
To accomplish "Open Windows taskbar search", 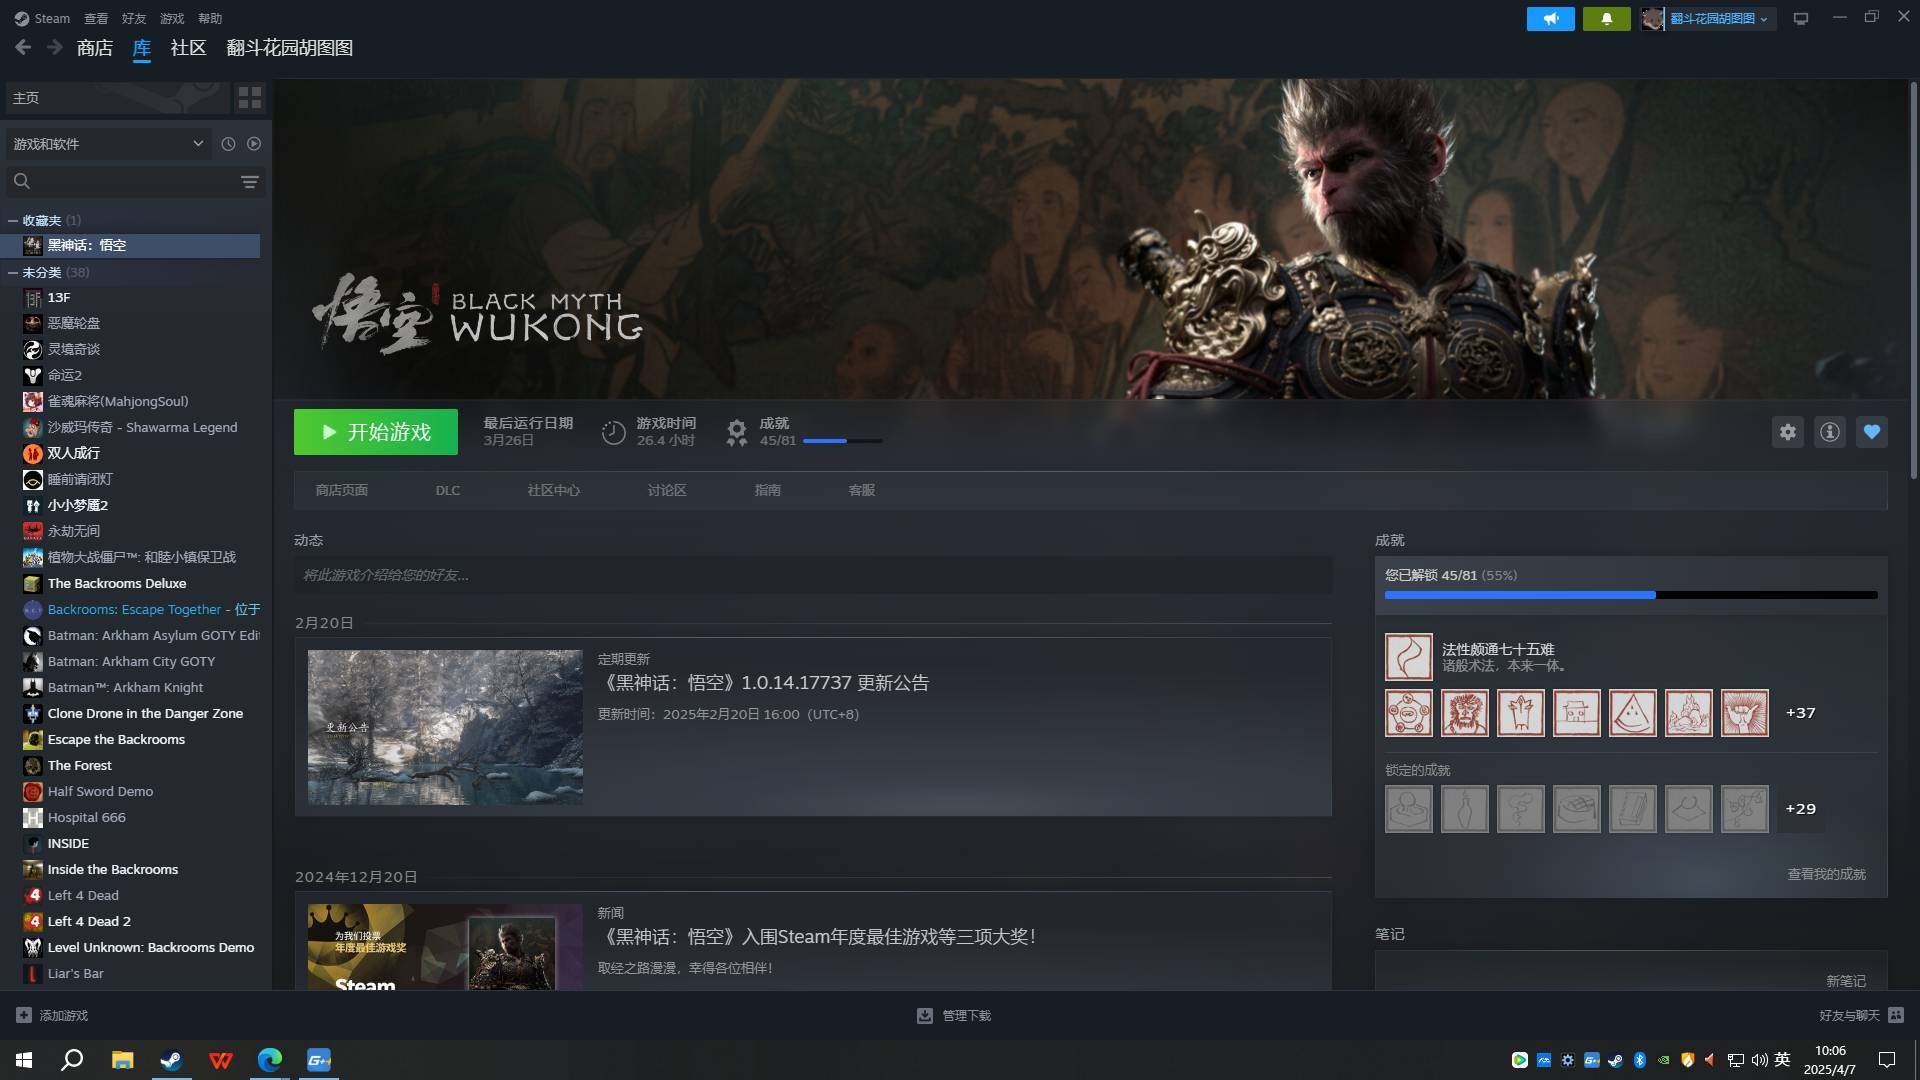I will pyautogui.click(x=72, y=1060).
